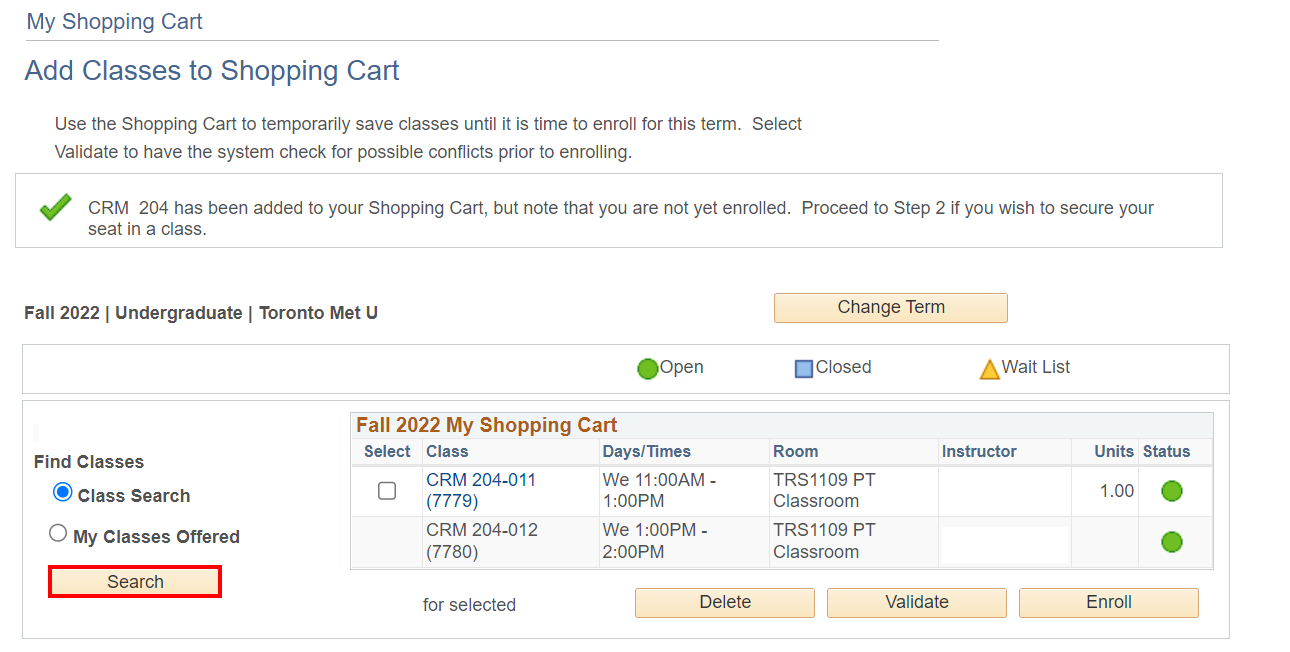Select the Class Search radio option

(x=63, y=493)
